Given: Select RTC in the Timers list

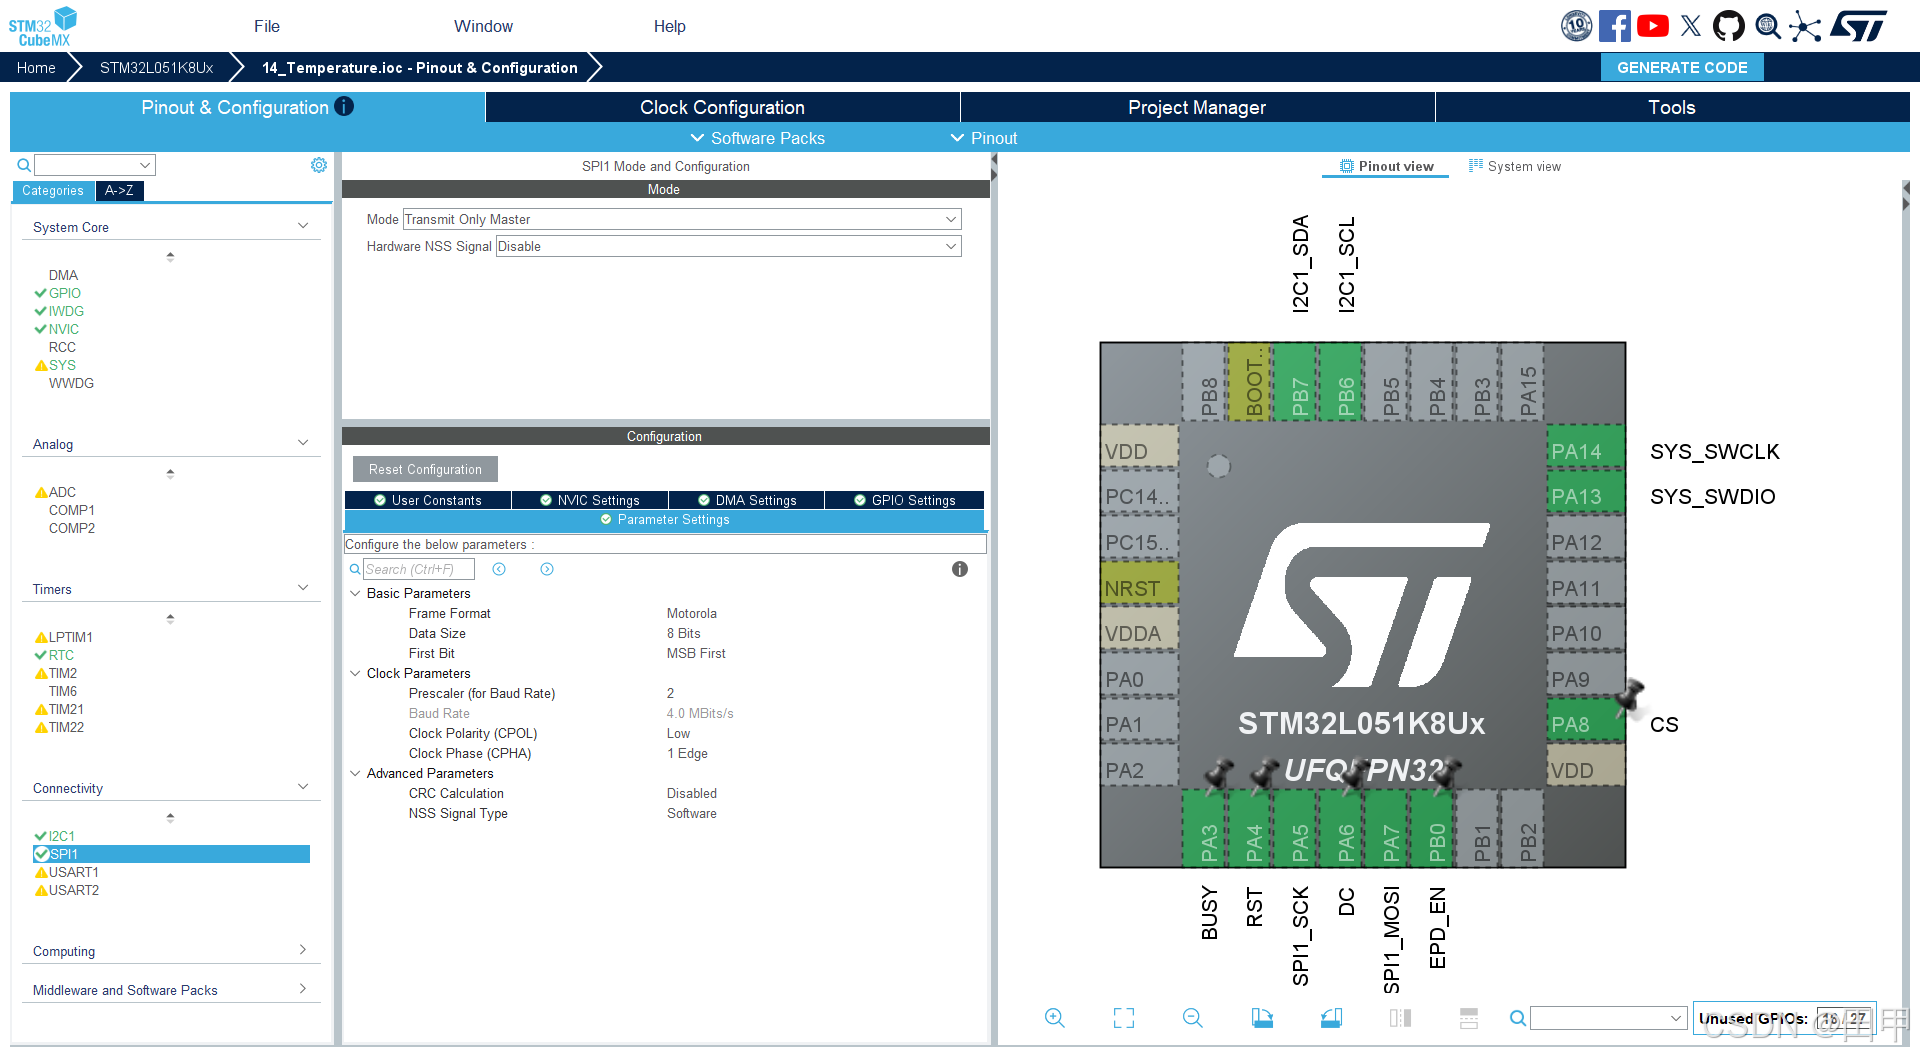Looking at the screenshot, I should tap(61, 655).
